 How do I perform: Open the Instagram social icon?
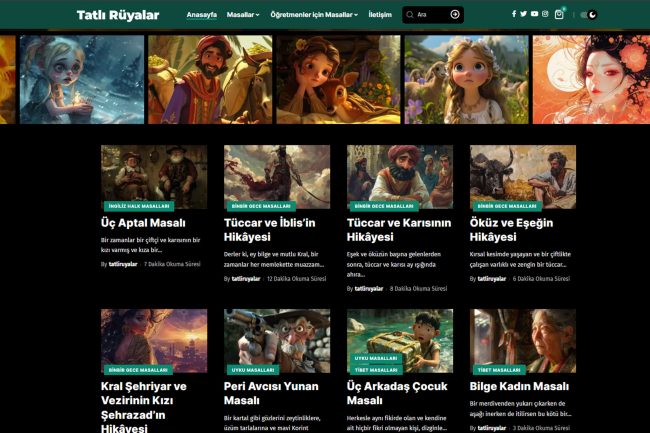pos(544,14)
